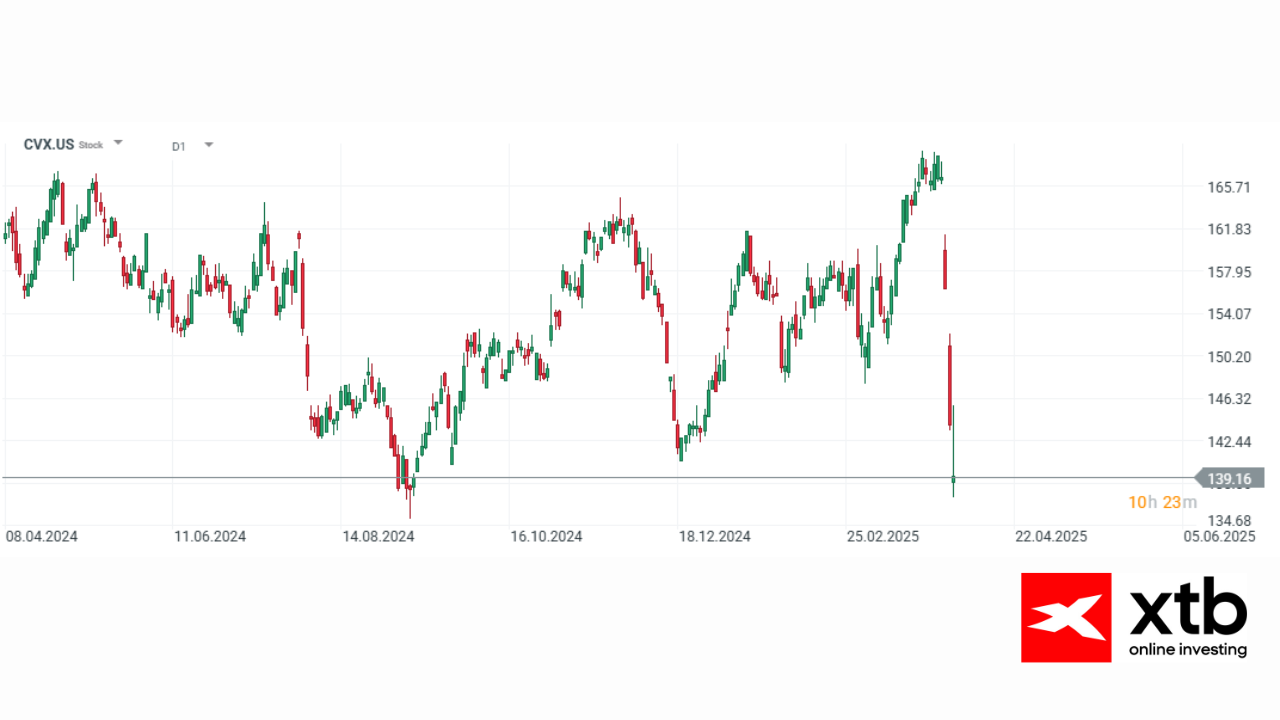Click the 150.20 price axis label

click(x=1229, y=357)
